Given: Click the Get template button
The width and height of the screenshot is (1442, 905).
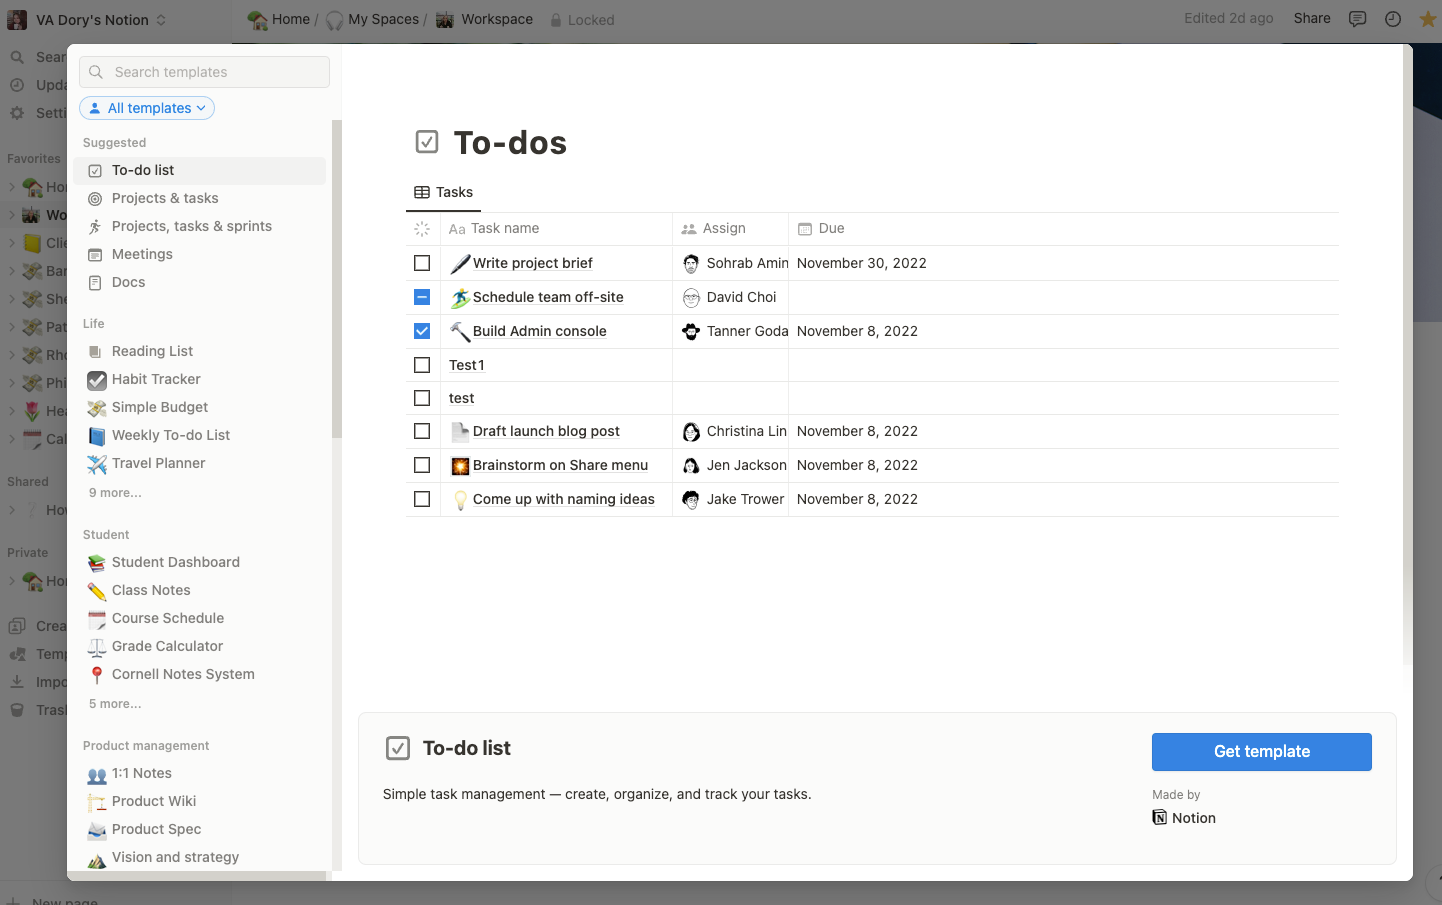Looking at the screenshot, I should coord(1261,752).
